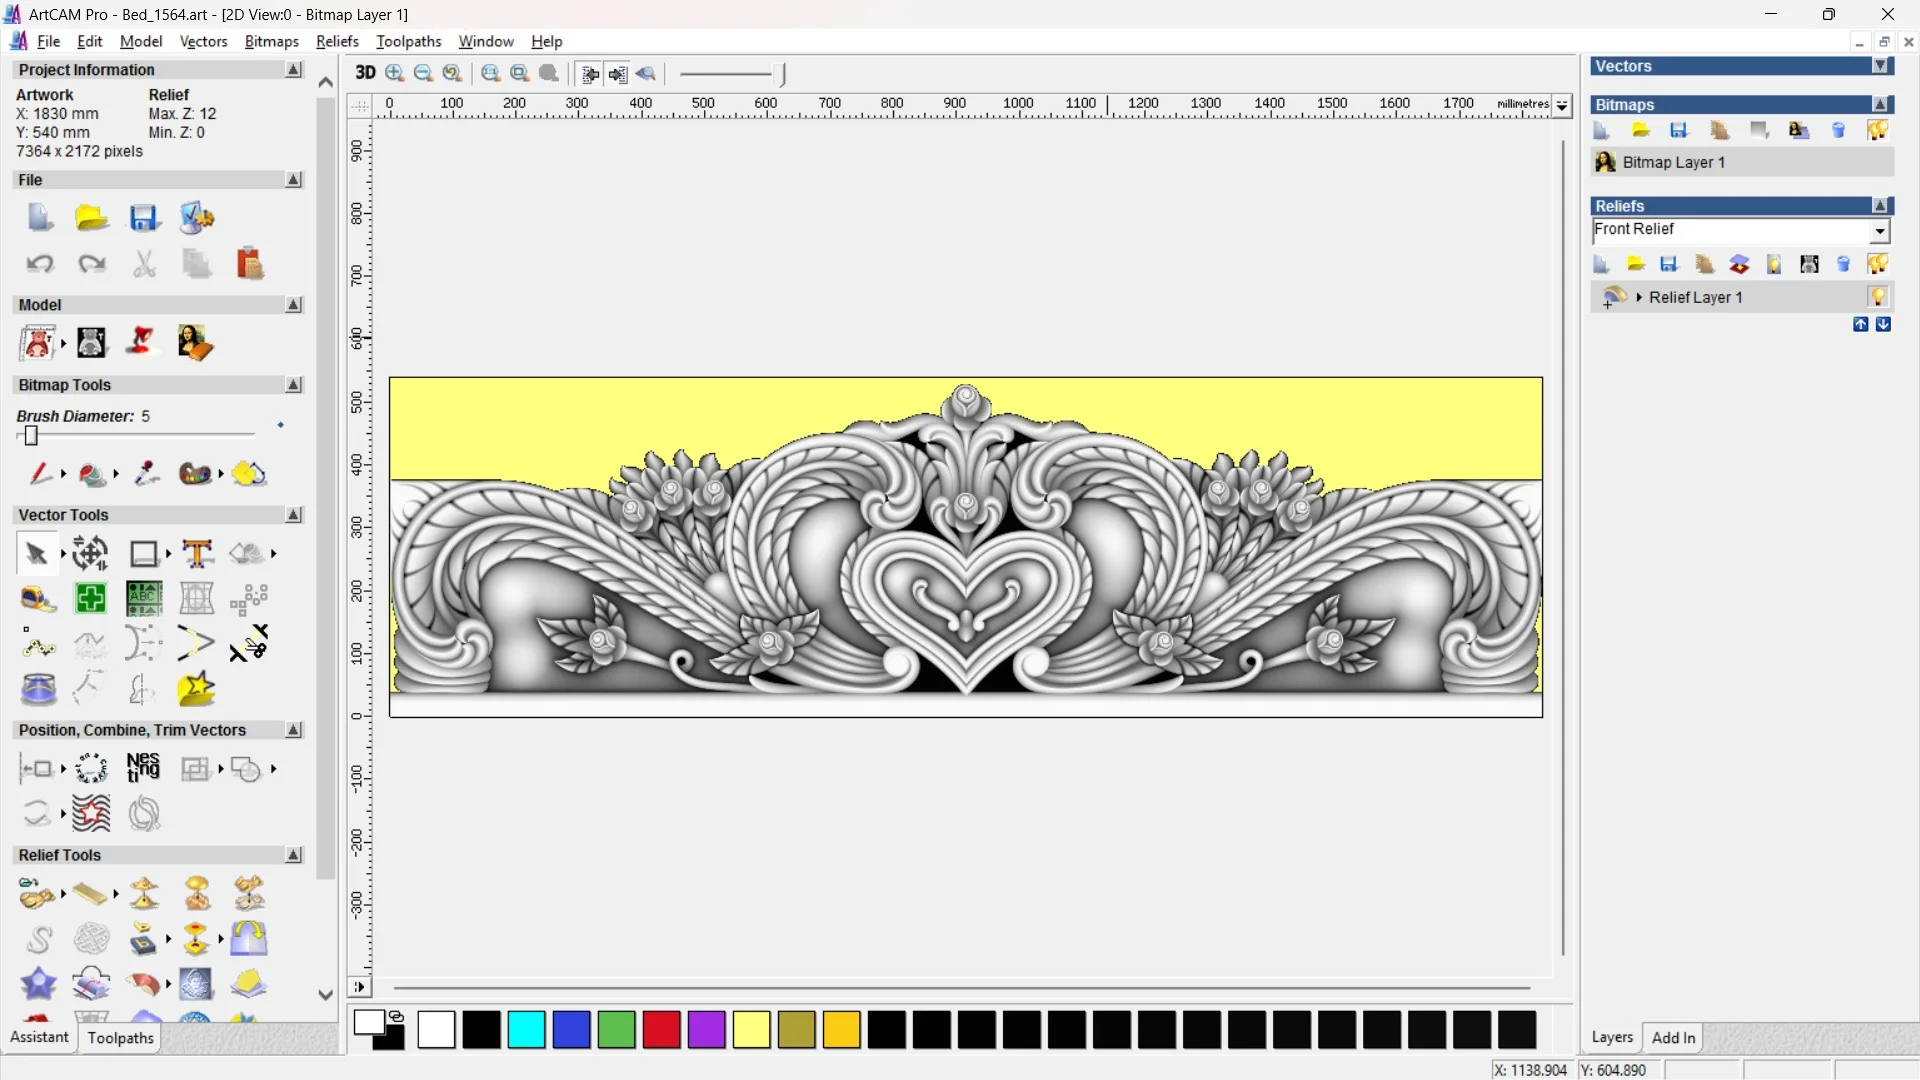Open the Toolpaths menu
The height and width of the screenshot is (1080, 1920).
click(408, 41)
